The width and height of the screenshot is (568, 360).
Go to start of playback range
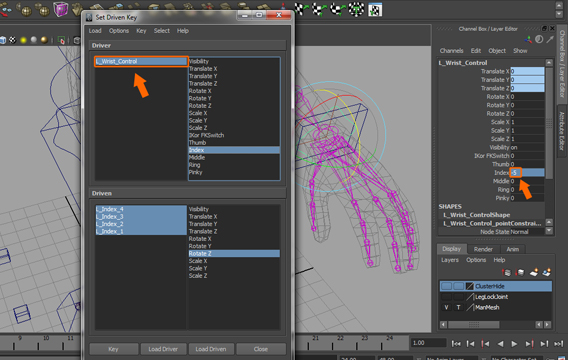point(456,344)
